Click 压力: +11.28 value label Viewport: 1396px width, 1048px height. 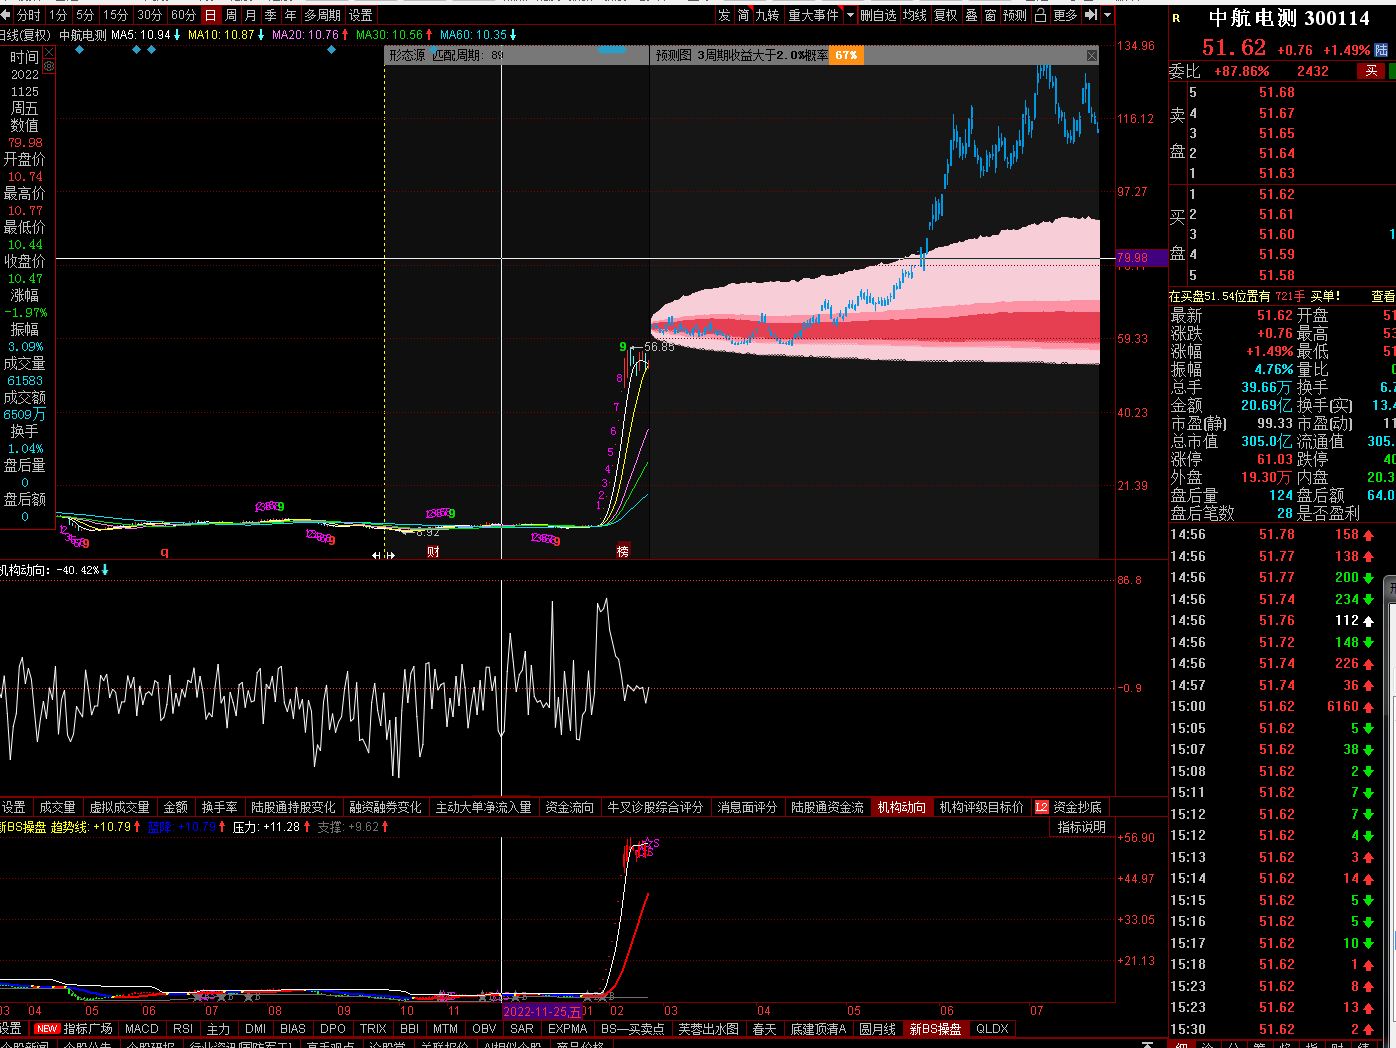(267, 827)
